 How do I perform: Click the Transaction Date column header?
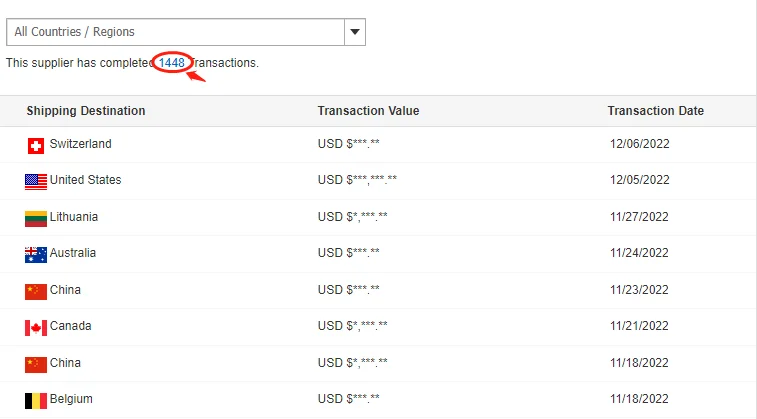[x=655, y=111]
